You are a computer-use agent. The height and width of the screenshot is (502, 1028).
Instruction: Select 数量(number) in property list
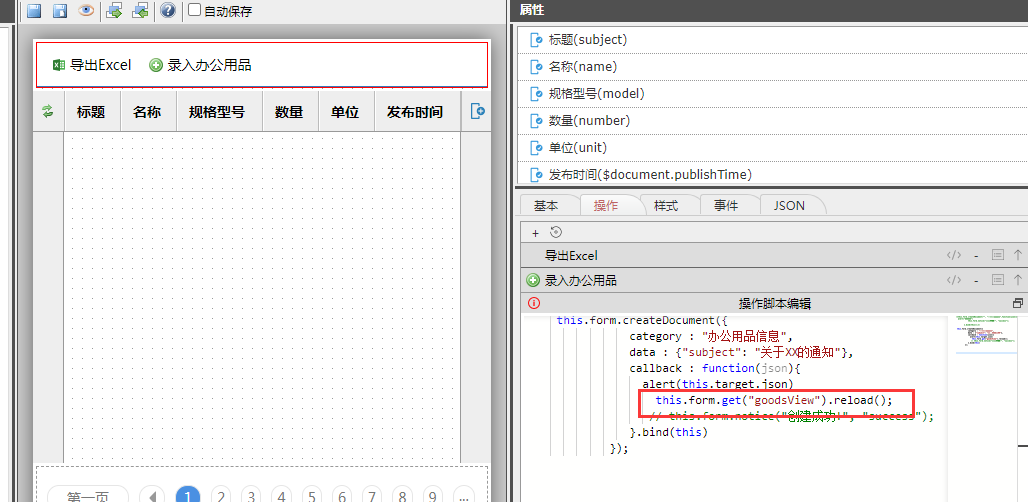[772, 121]
